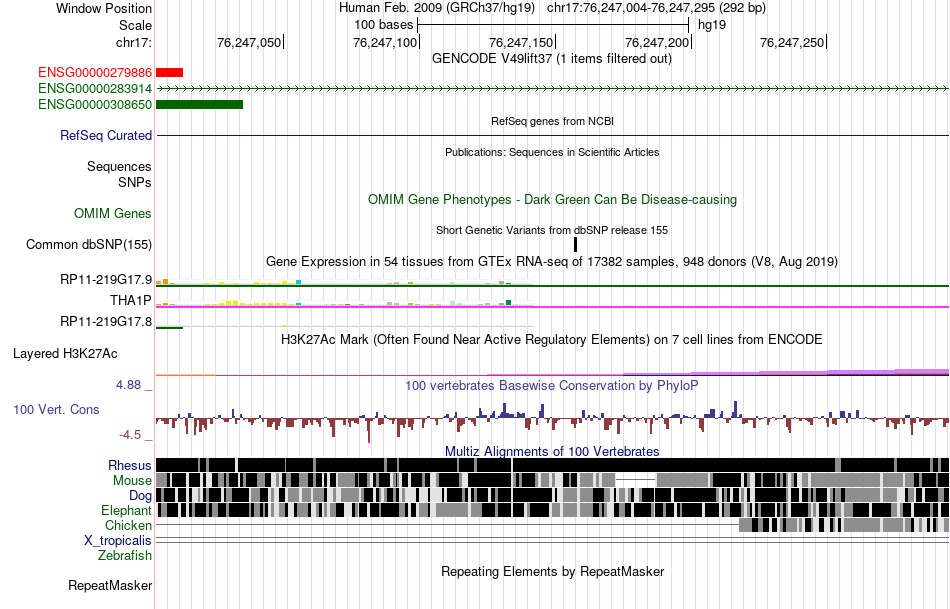950x609 pixels.
Task: Click the Elephant alignment label
Action: tap(127, 511)
